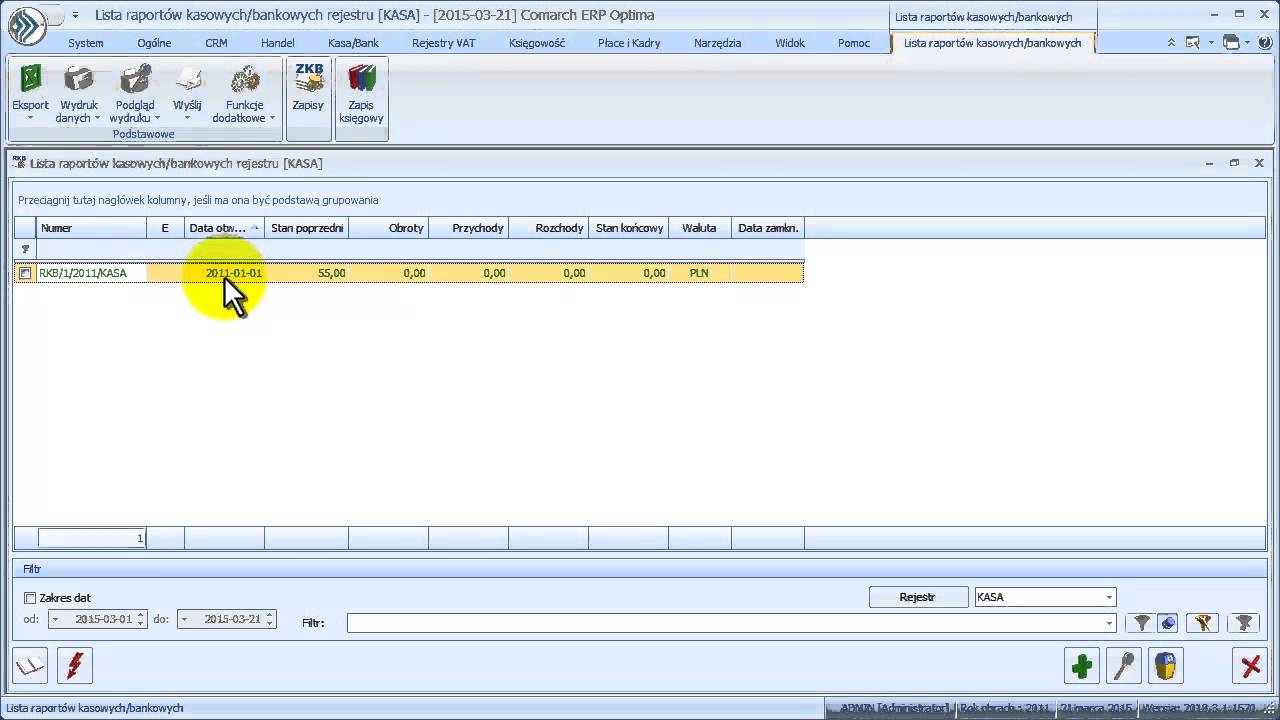Close the list with the red X icon

(1250, 665)
